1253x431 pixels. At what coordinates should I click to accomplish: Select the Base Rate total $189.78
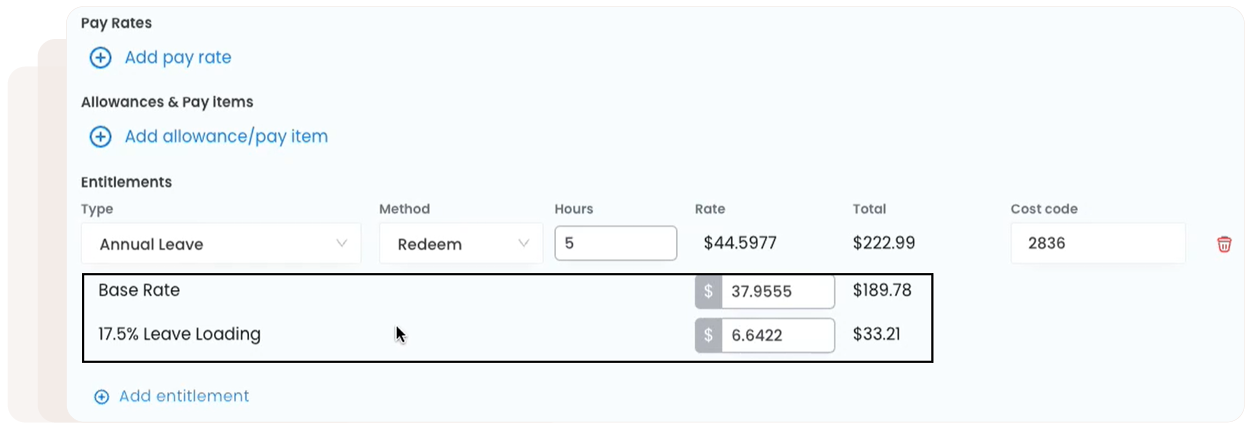(883, 291)
